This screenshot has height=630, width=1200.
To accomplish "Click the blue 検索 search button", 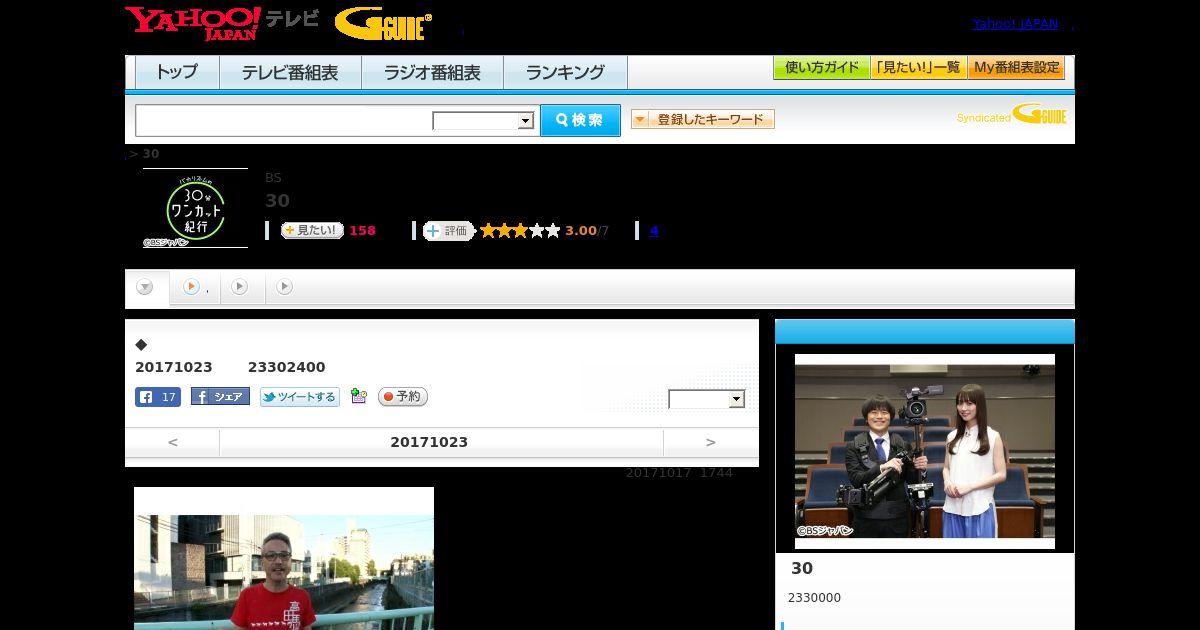I will point(580,120).
